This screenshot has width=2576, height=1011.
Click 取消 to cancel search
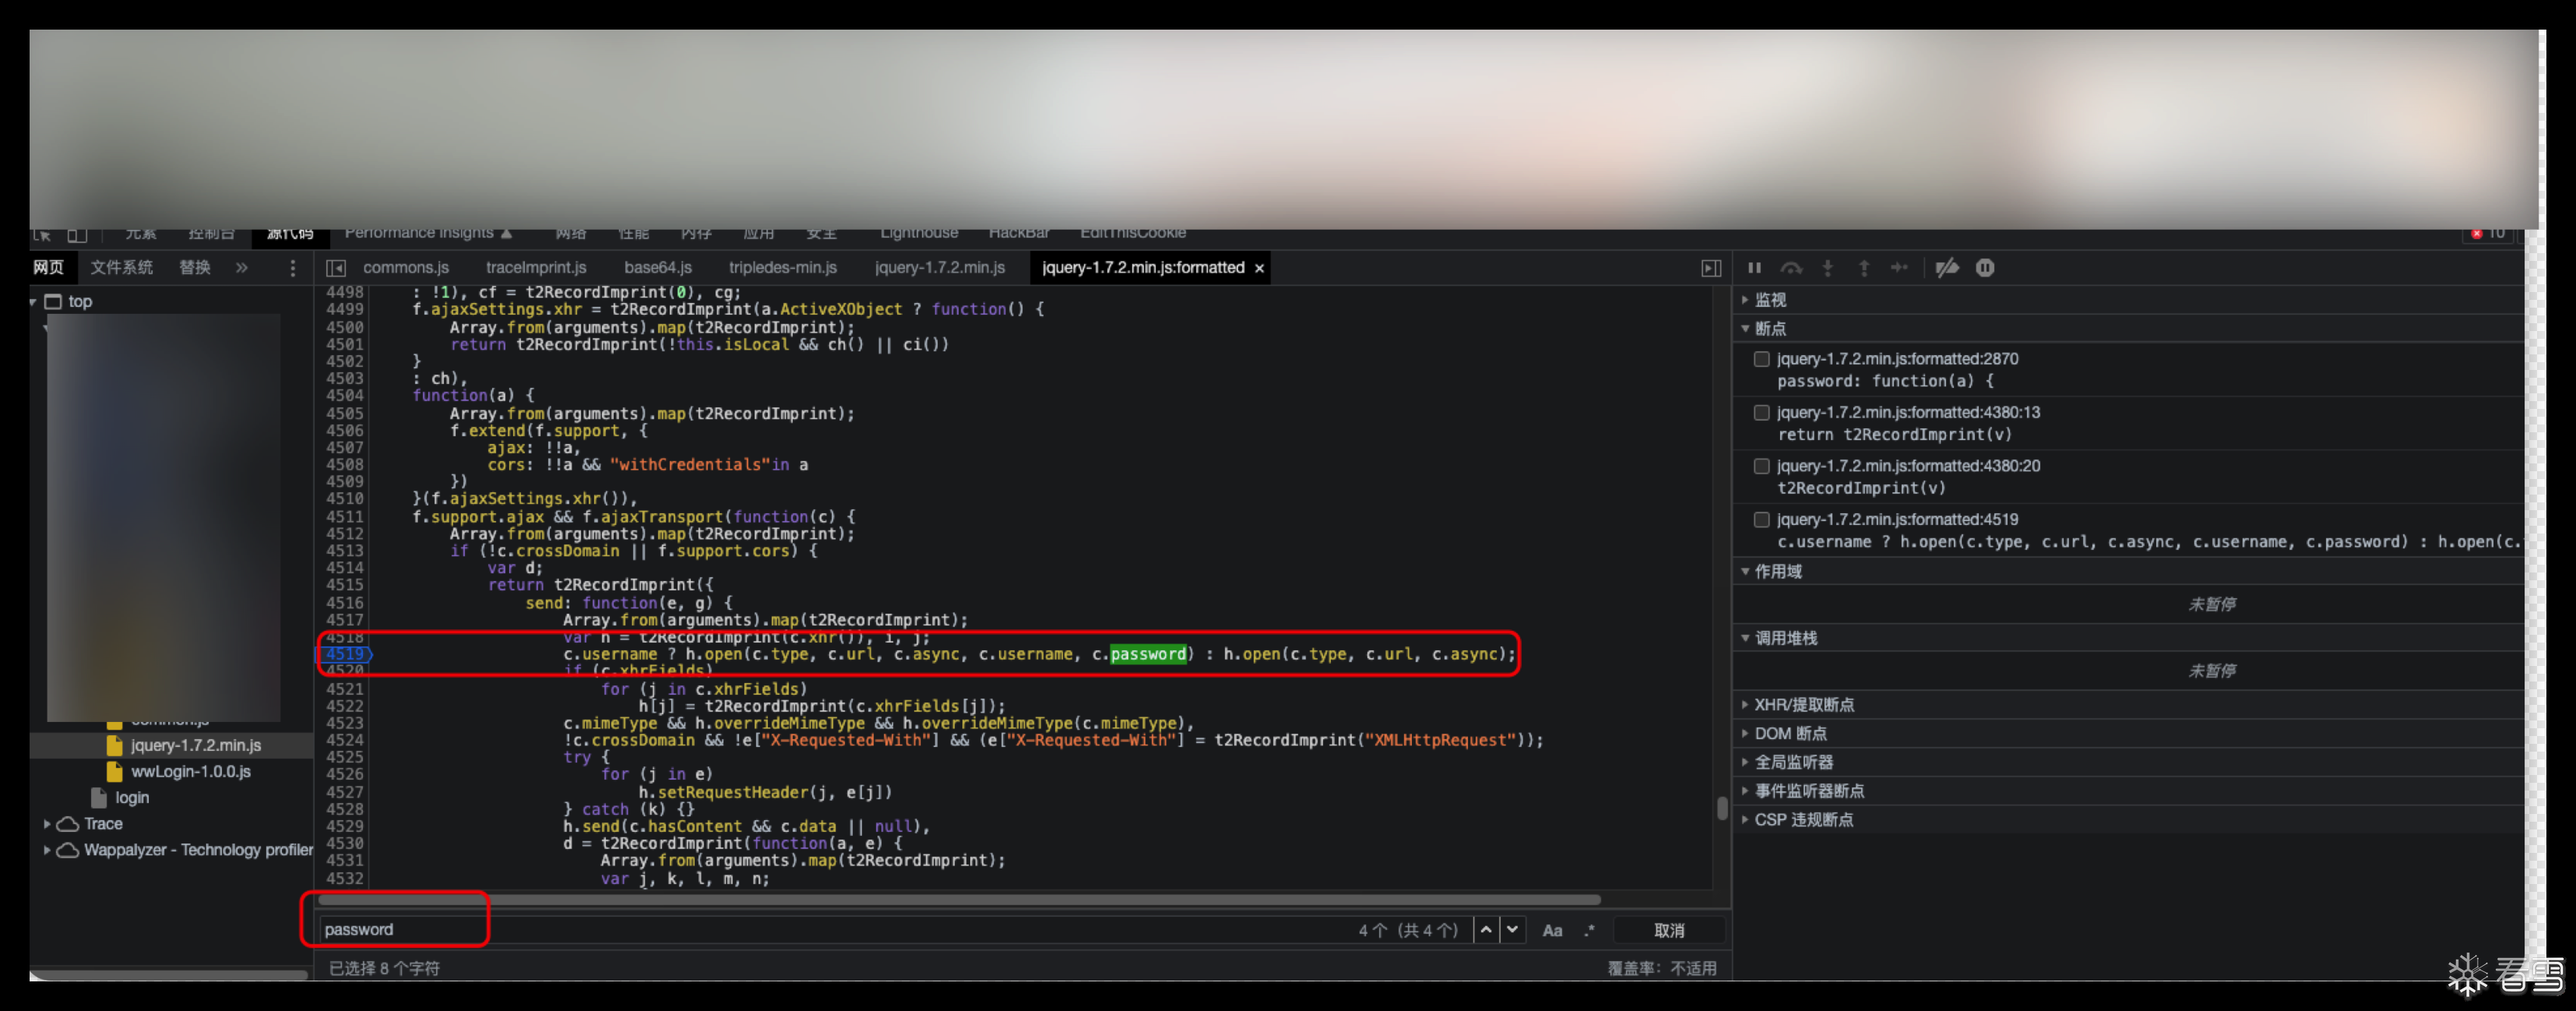click(x=1669, y=930)
